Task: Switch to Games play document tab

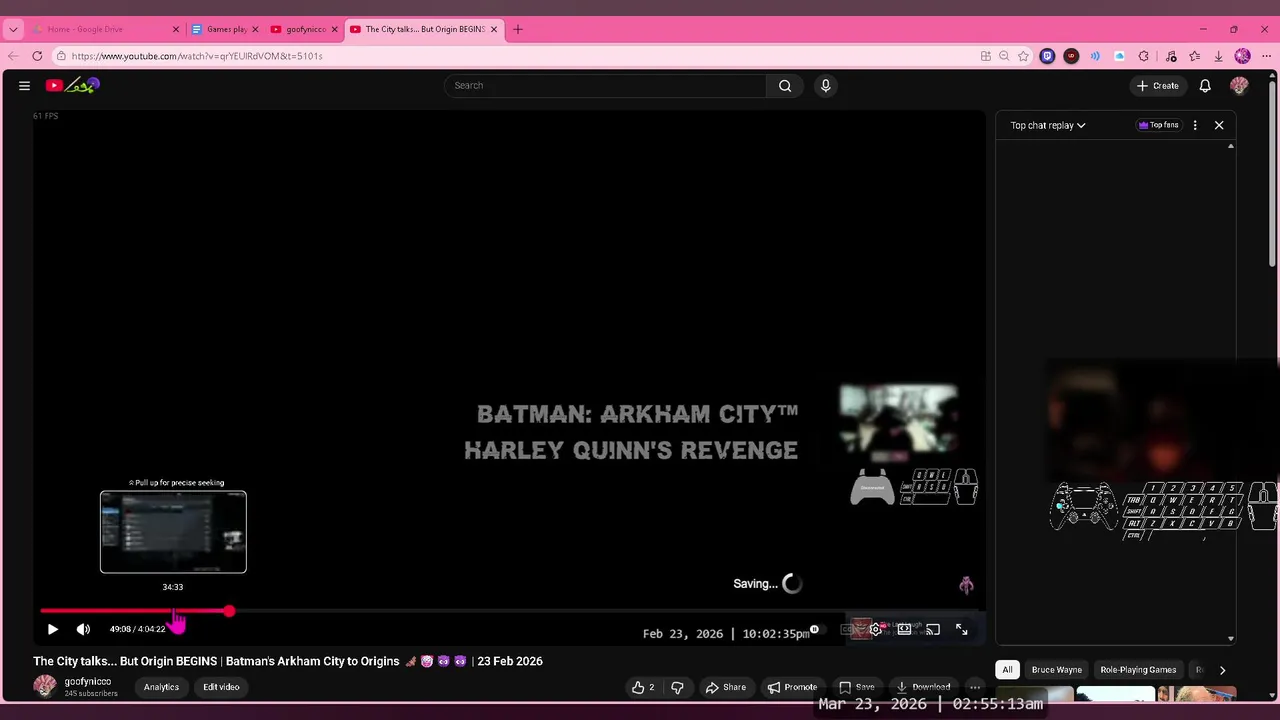Action: point(225,29)
